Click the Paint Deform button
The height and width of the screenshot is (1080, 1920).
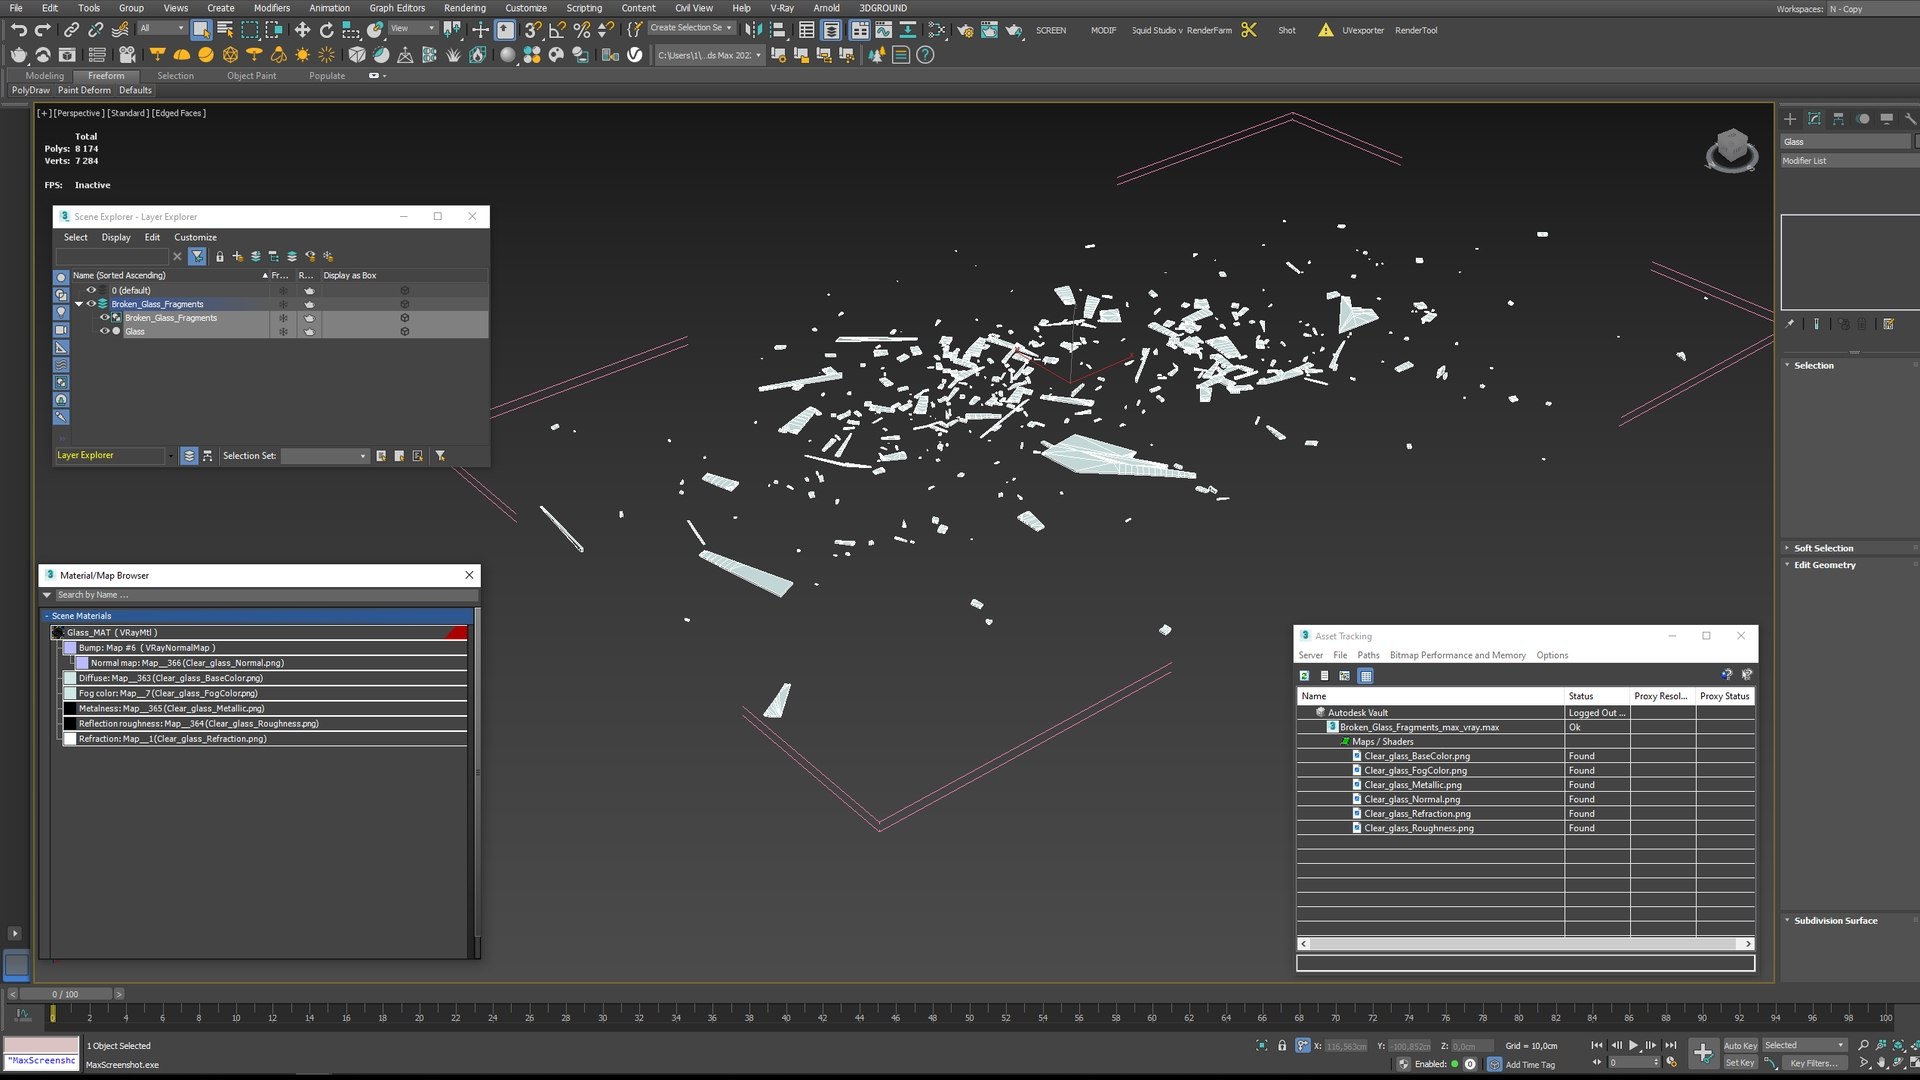[x=84, y=90]
